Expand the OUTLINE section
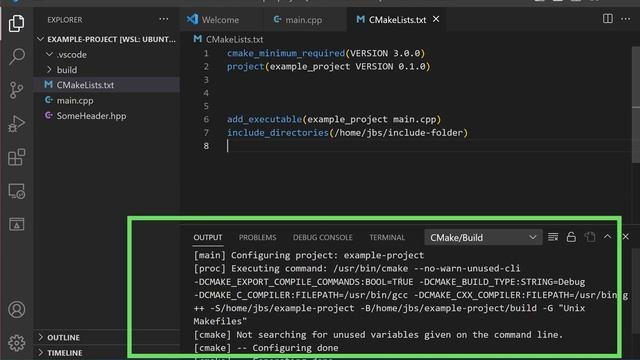The height and width of the screenshot is (360, 640). tap(107, 337)
